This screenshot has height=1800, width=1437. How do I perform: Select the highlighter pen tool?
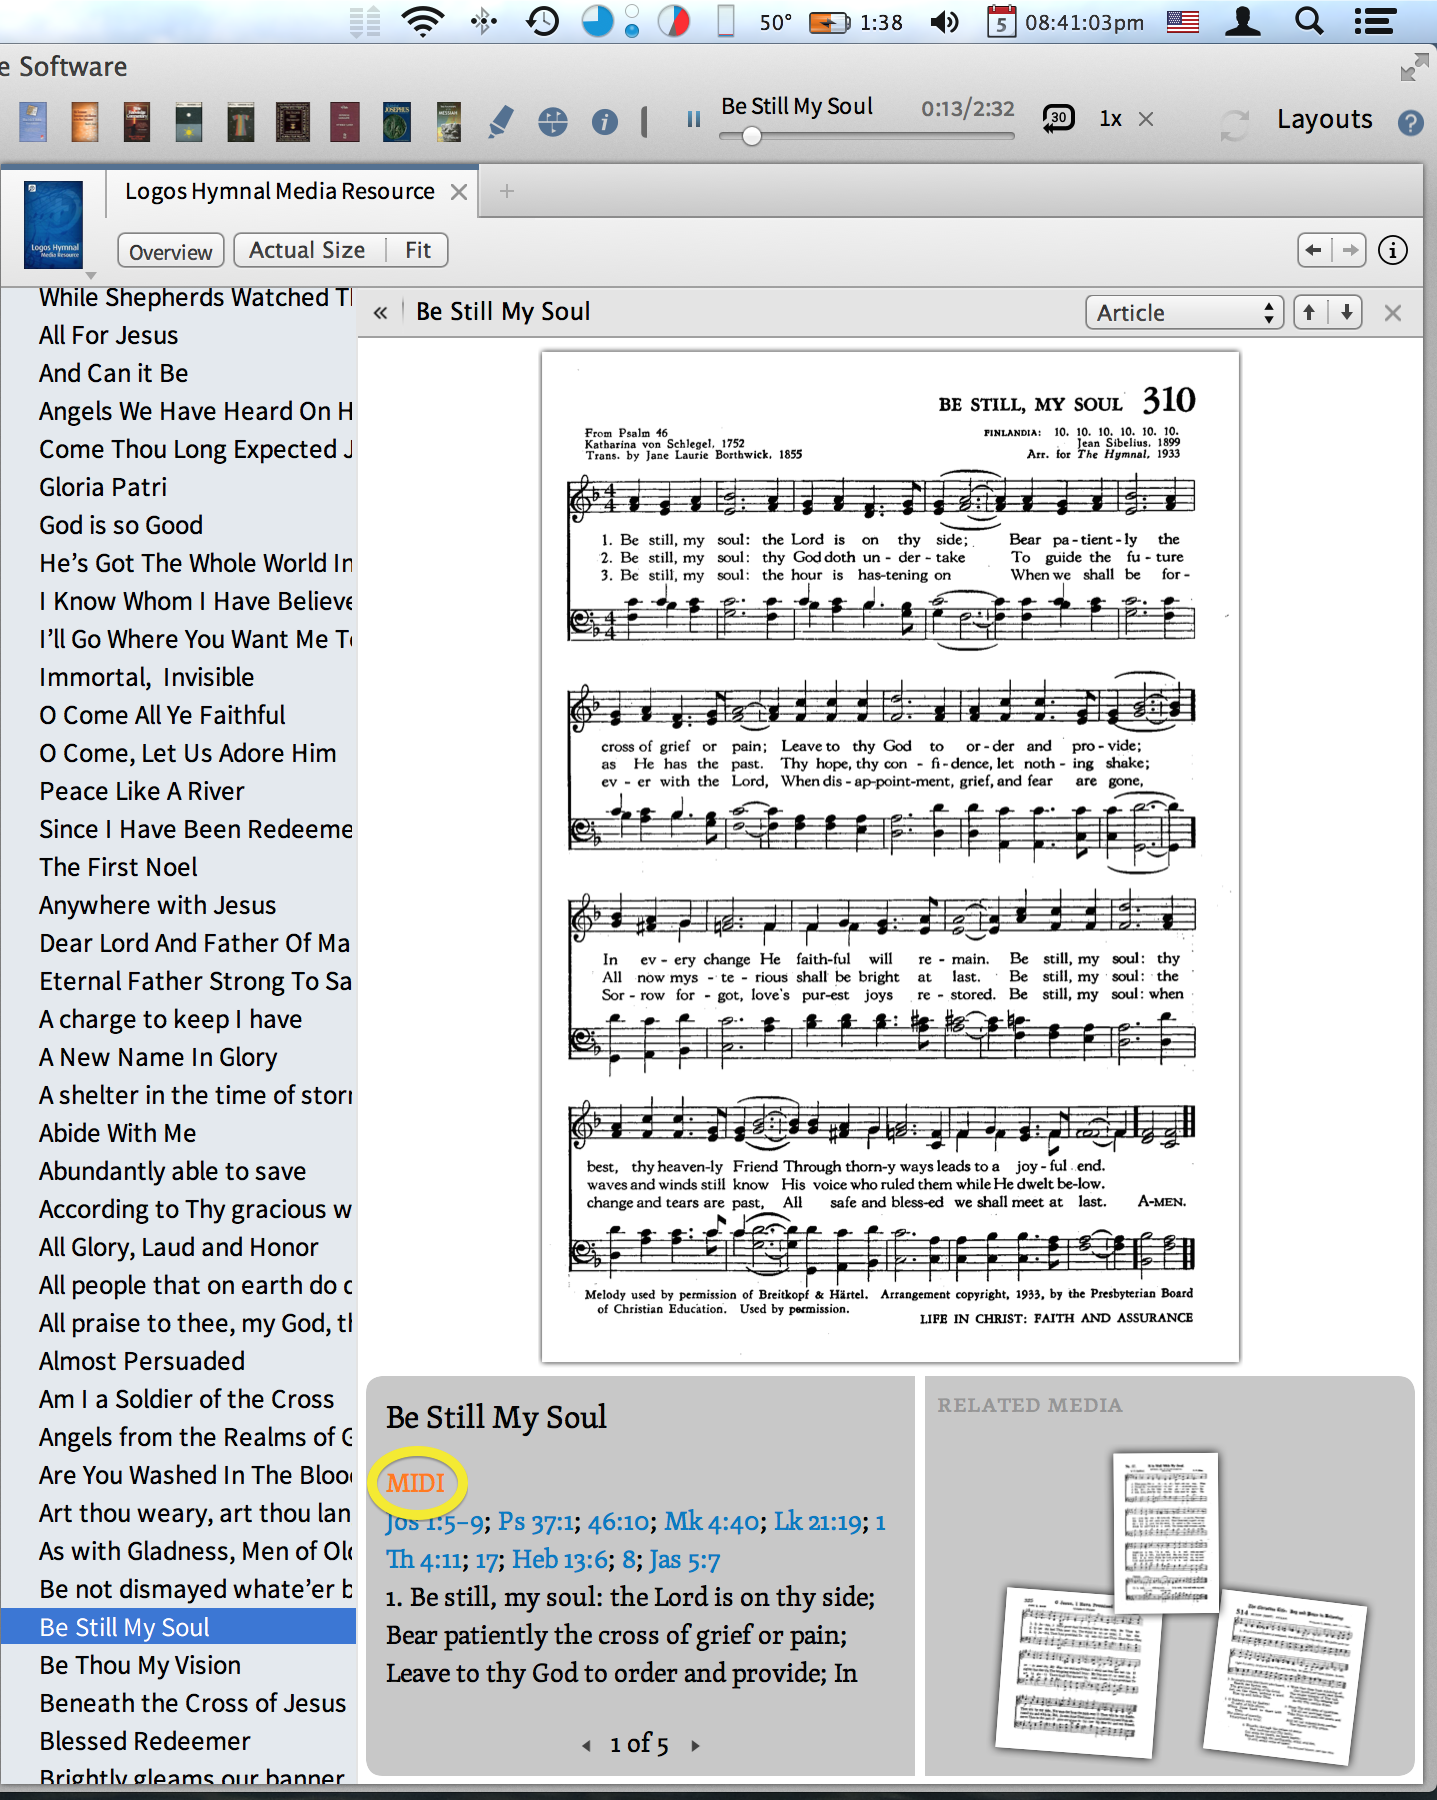501,122
